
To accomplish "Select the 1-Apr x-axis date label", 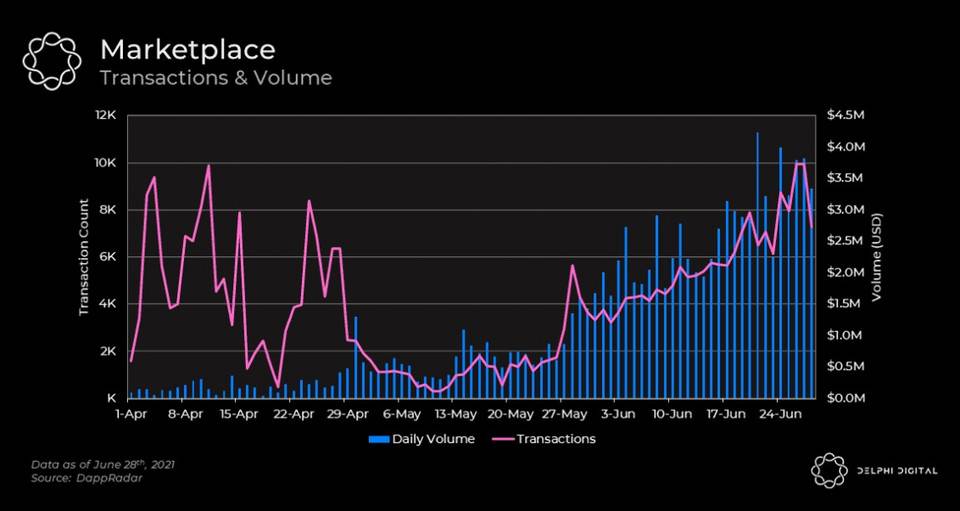I will click(x=132, y=414).
